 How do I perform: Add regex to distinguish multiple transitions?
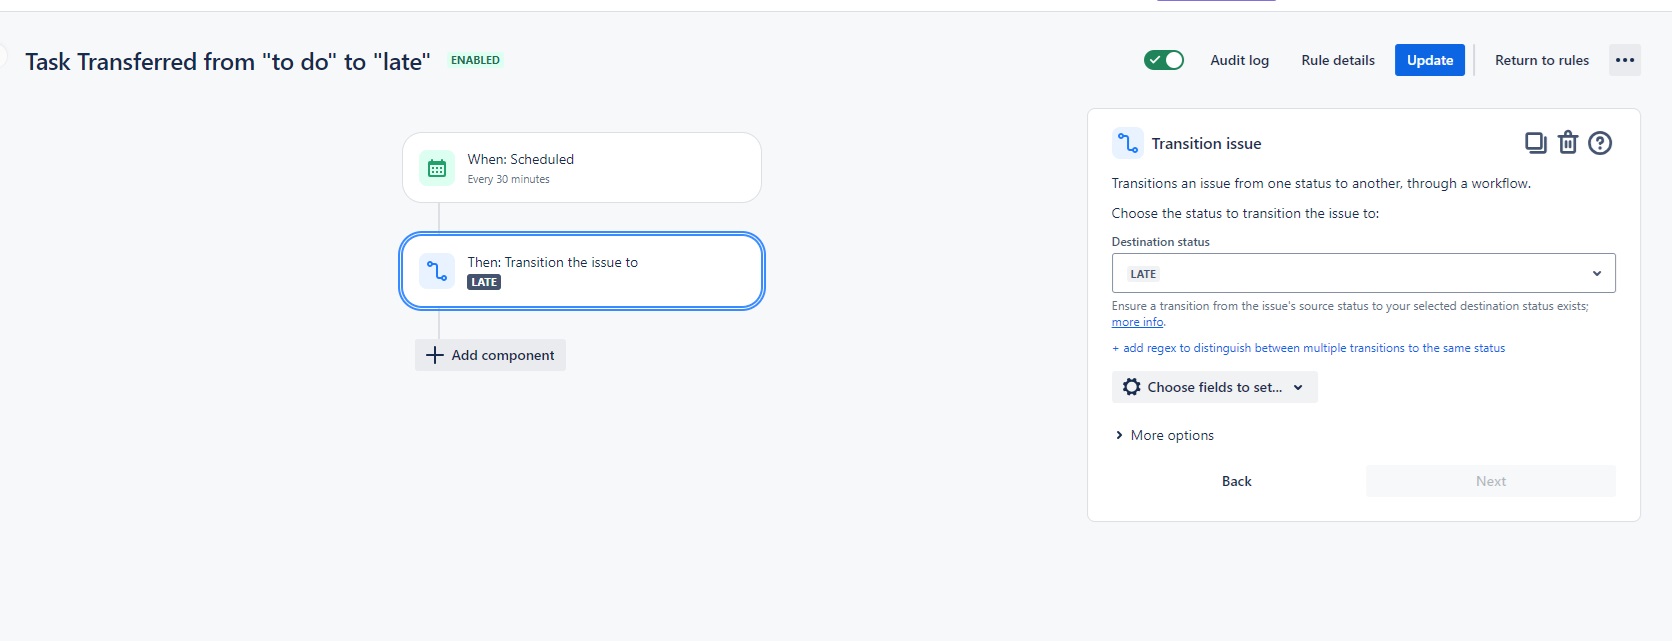coord(1308,348)
